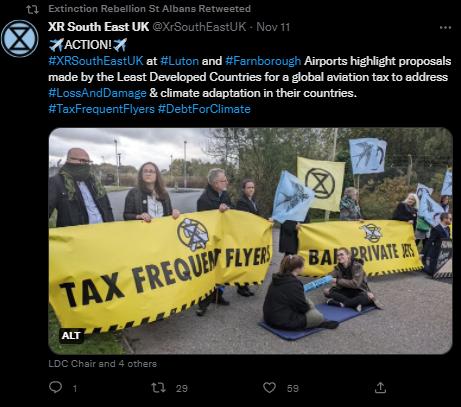Open the #DebtForClimate hashtag
Image resolution: width=461 pixels, height=407 pixels.
[204, 109]
